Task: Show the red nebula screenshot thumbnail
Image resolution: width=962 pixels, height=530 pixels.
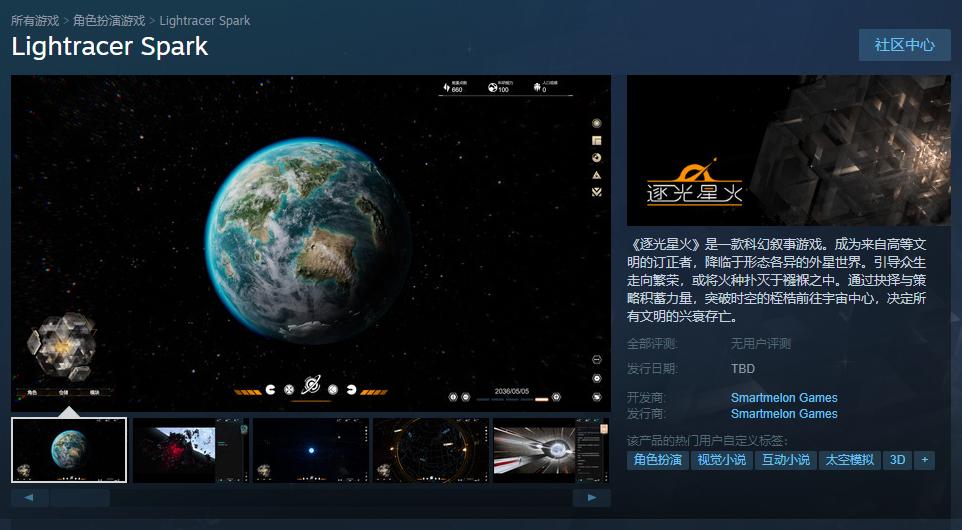Action: pyautogui.click(x=189, y=451)
